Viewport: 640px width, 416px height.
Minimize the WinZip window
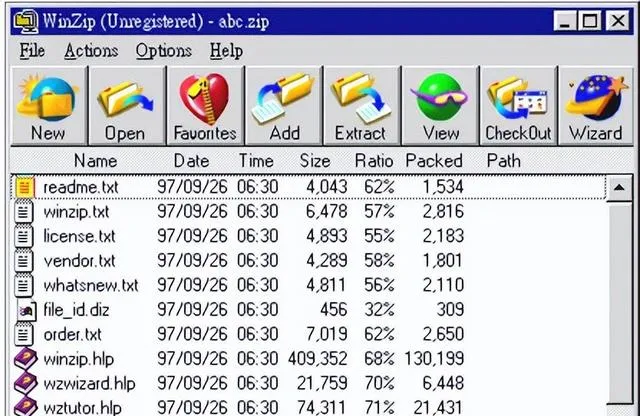pyautogui.click(x=565, y=21)
